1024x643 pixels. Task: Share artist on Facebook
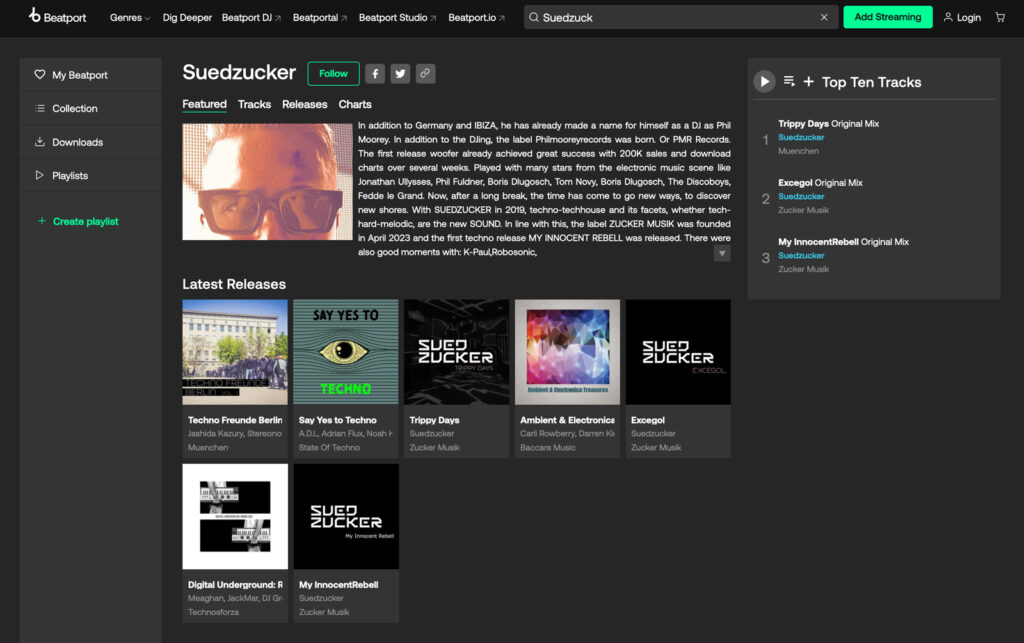click(375, 74)
